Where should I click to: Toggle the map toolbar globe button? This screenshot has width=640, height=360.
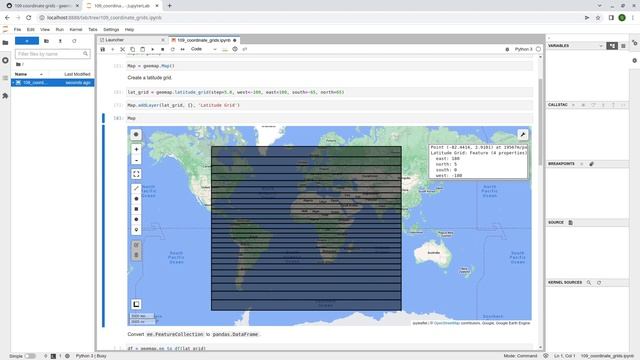(136, 134)
